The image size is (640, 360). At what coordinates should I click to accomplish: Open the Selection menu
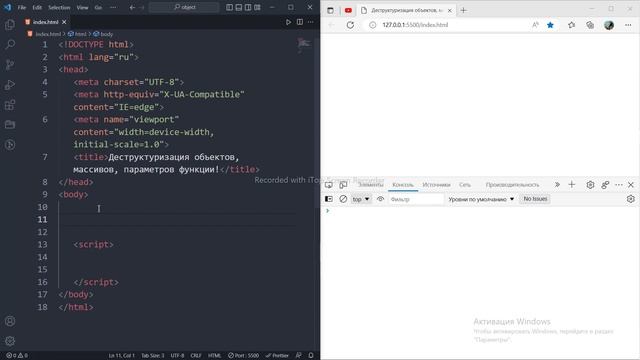coord(59,7)
